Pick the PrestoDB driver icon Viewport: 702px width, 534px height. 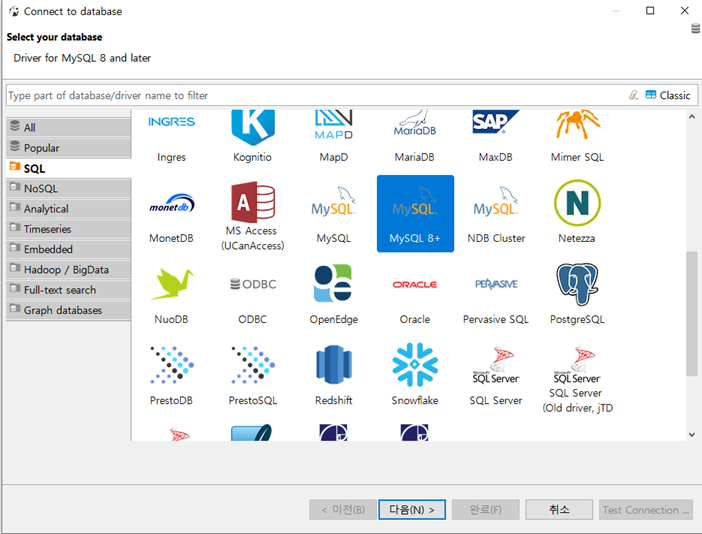pyautogui.click(x=171, y=375)
